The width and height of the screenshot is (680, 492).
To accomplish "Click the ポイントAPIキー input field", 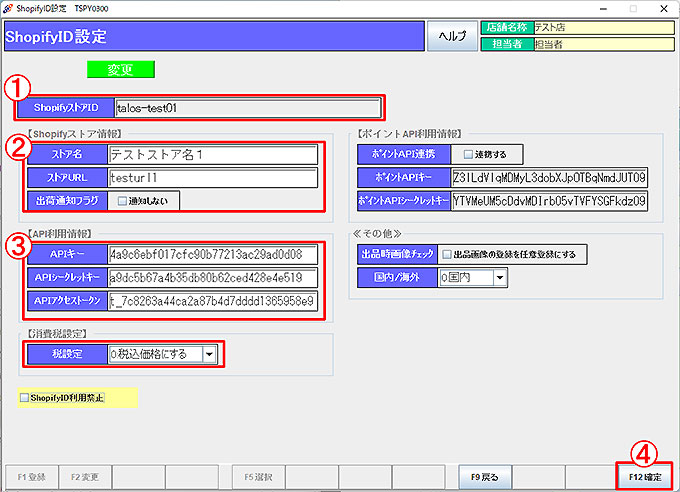I will (549, 178).
